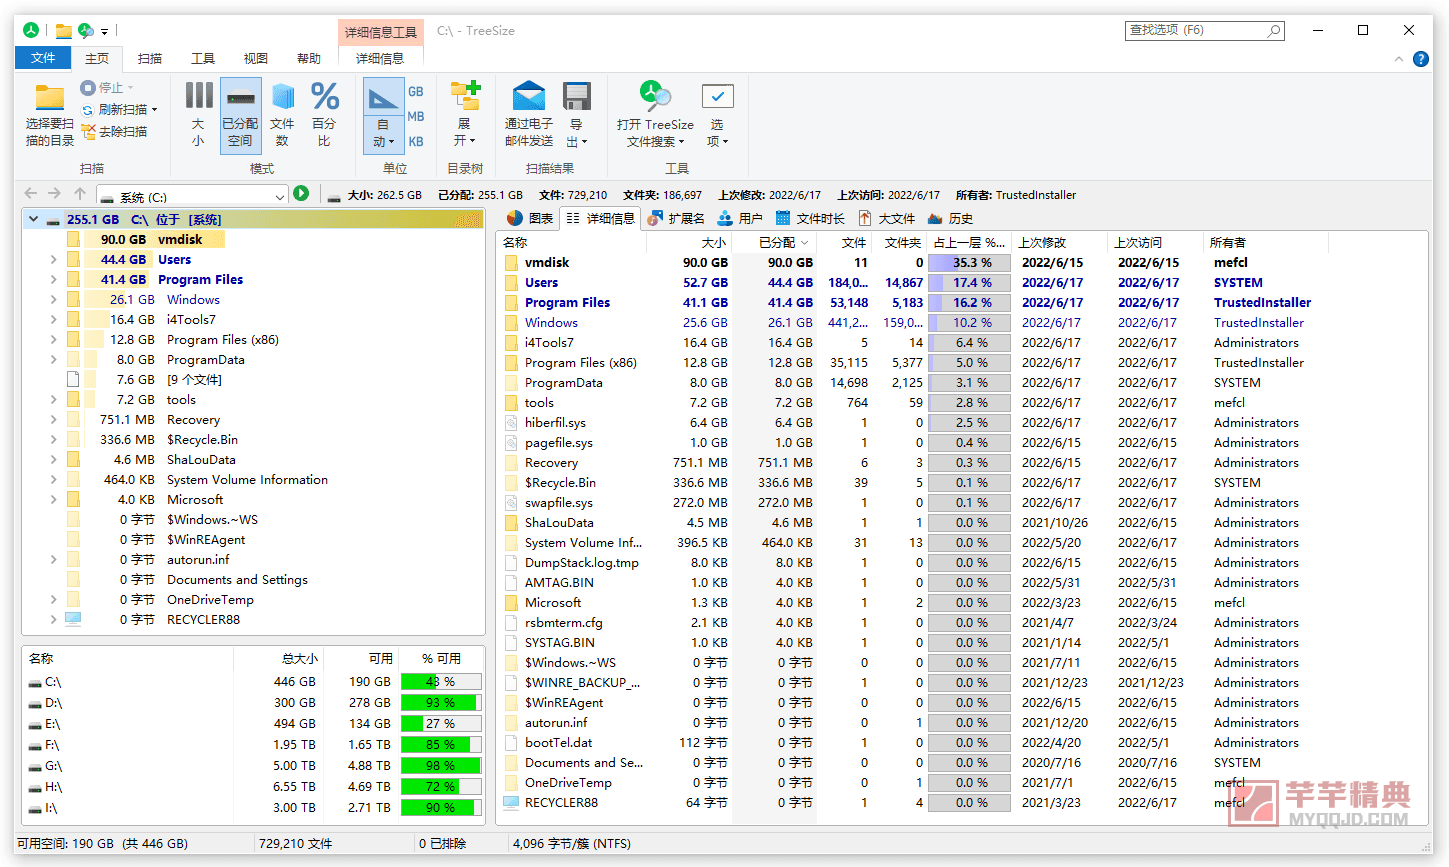The height and width of the screenshot is (867, 1449).
Task: Click 打开 TreeSize 文件搜索 icon
Action: point(655,96)
